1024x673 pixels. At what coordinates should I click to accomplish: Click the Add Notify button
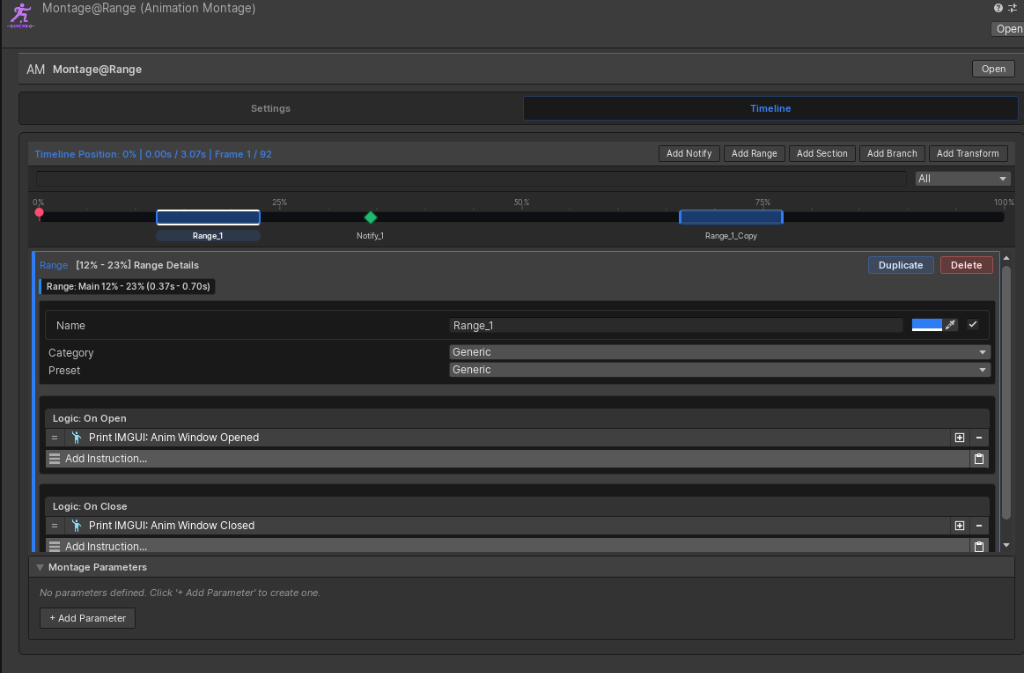(689, 153)
